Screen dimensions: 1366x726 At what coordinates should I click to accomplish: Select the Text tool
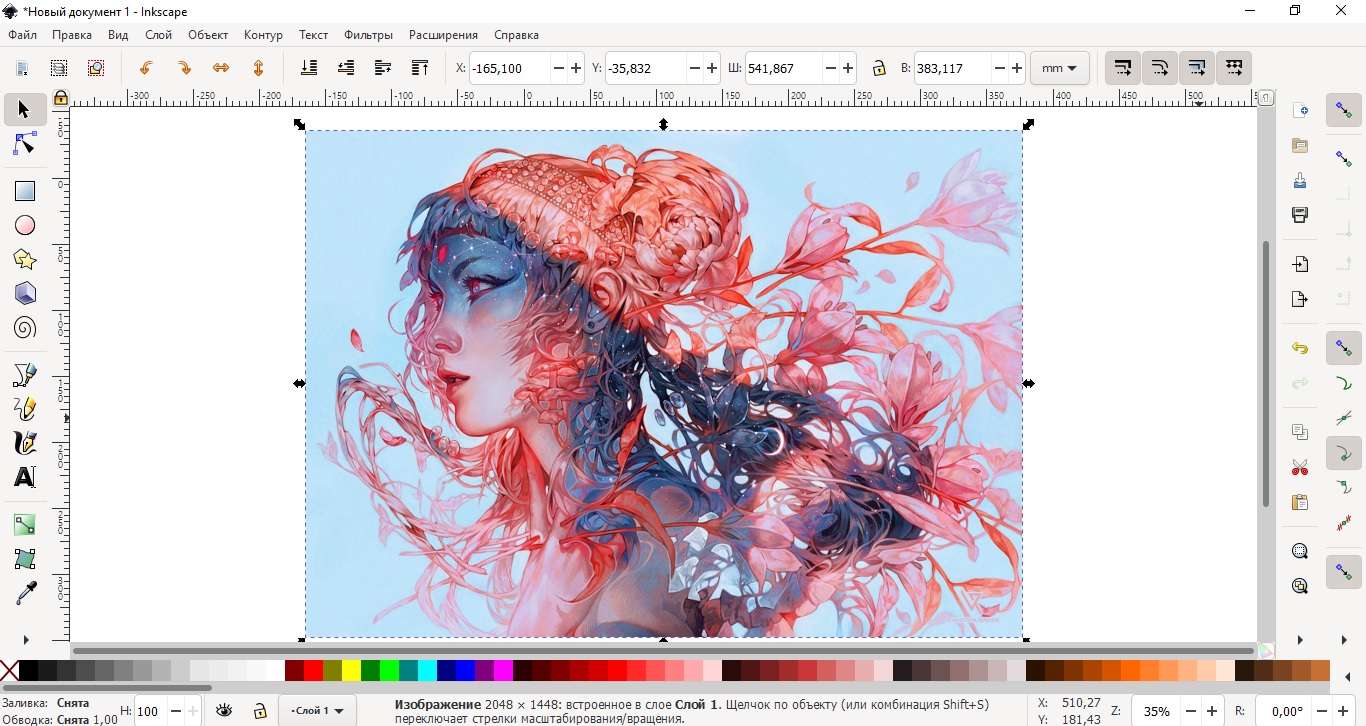click(x=24, y=477)
